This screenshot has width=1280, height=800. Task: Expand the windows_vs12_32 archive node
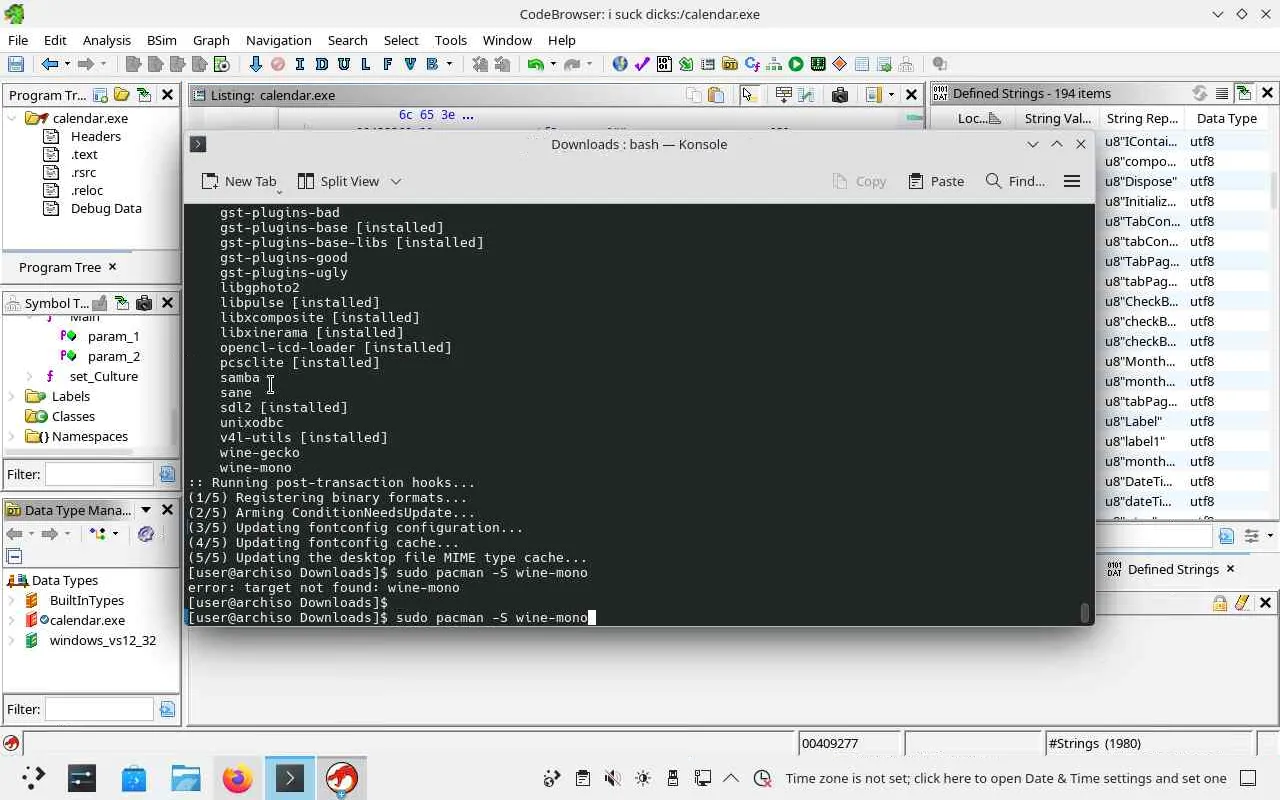pyautogui.click(x=12, y=640)
